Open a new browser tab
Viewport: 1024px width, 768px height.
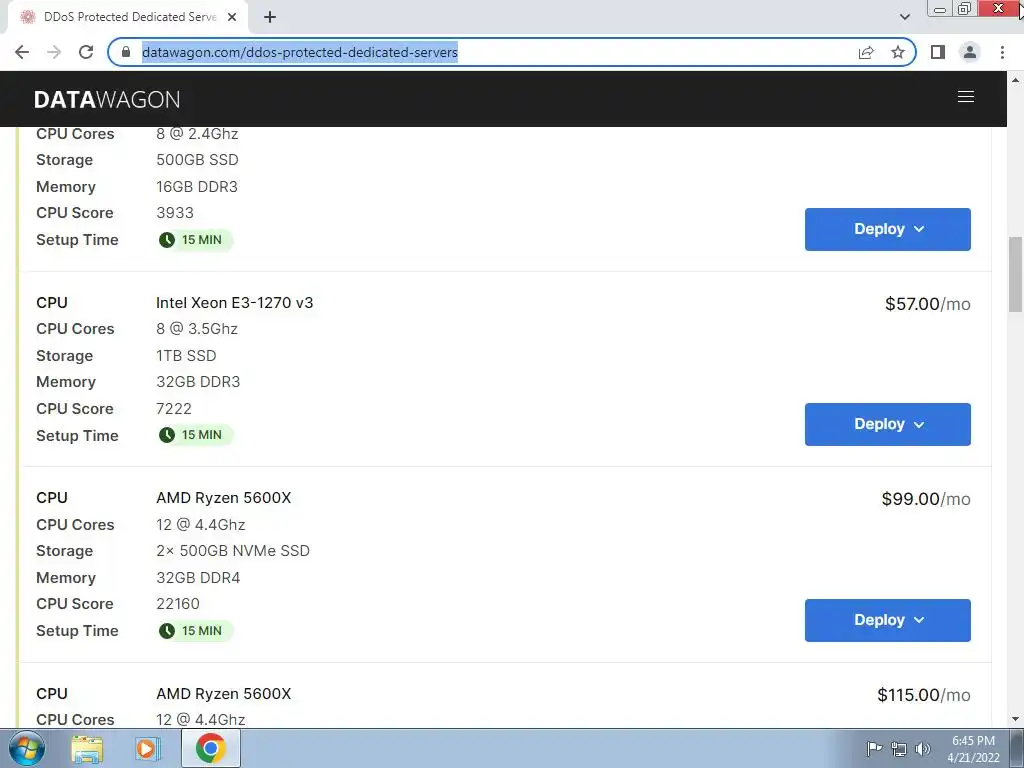(x=270, y=17)
